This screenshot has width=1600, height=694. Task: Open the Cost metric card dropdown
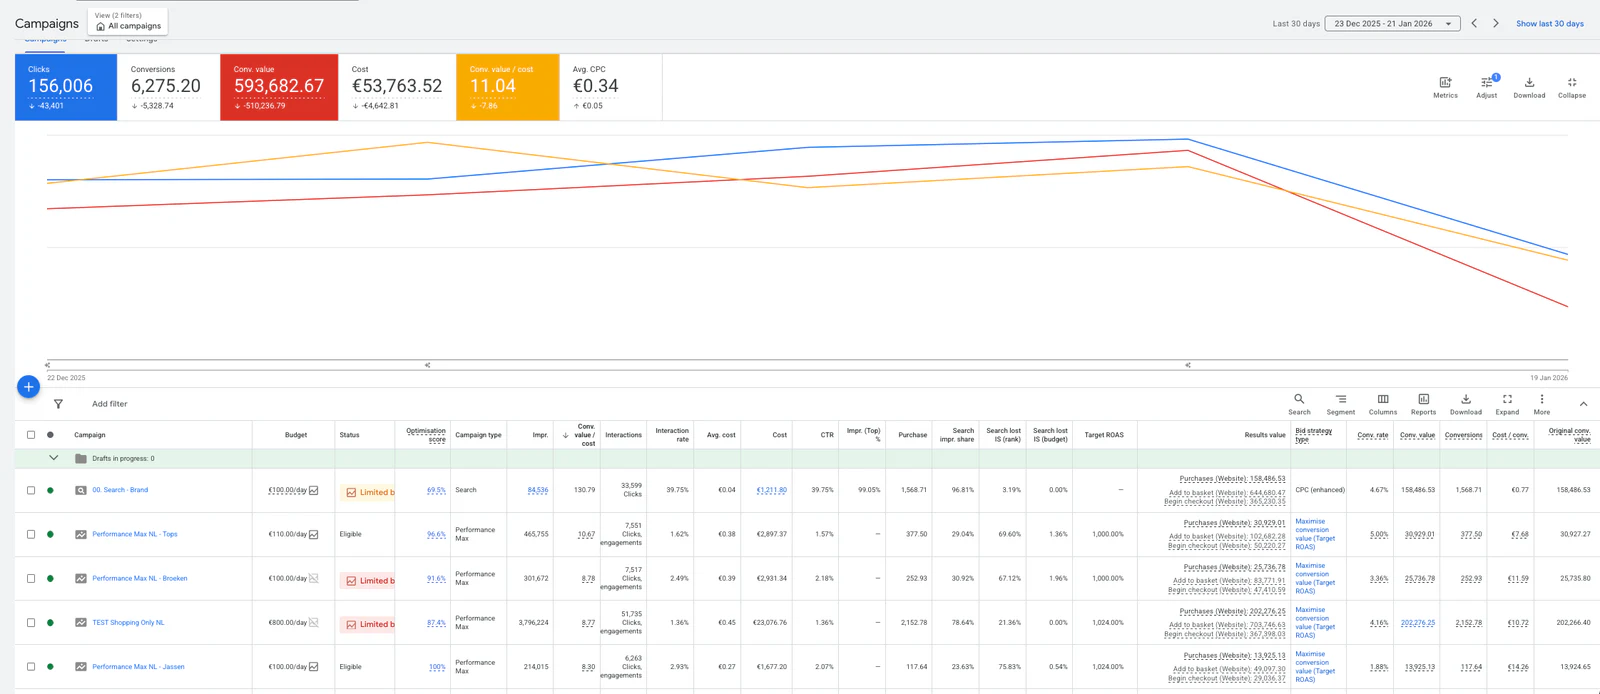pyautogui.click(x=397, y=87)
